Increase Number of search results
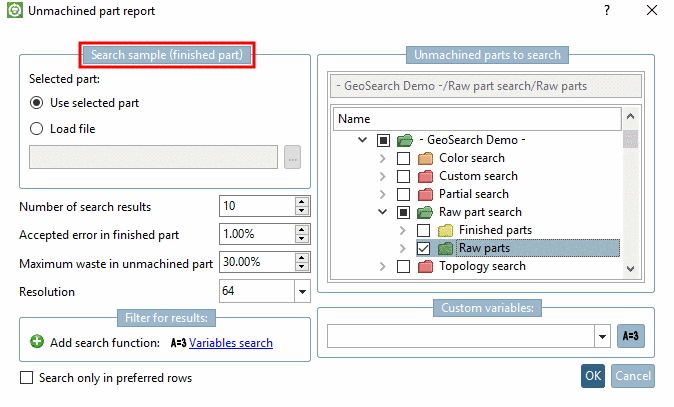Image resolution: width=674 pixels, height=407 pixels. pyautogui.click(x=302, y=202)
